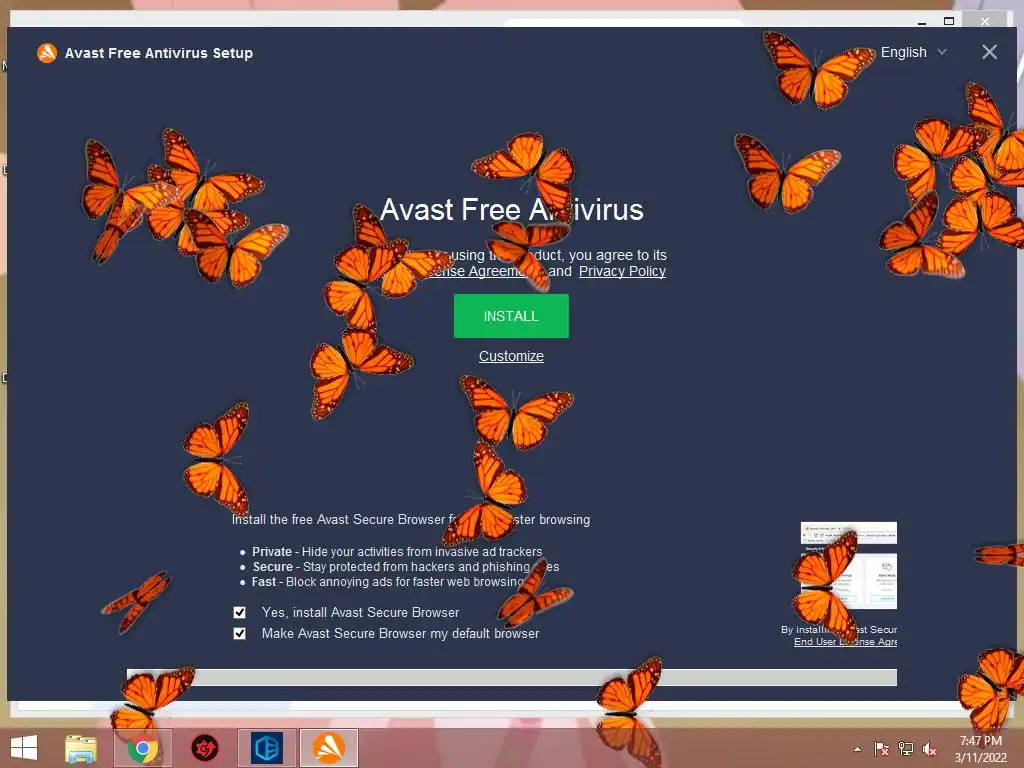Click the 'Fast' bullet text
1024x768 pixels.
[x=388, y=582]
